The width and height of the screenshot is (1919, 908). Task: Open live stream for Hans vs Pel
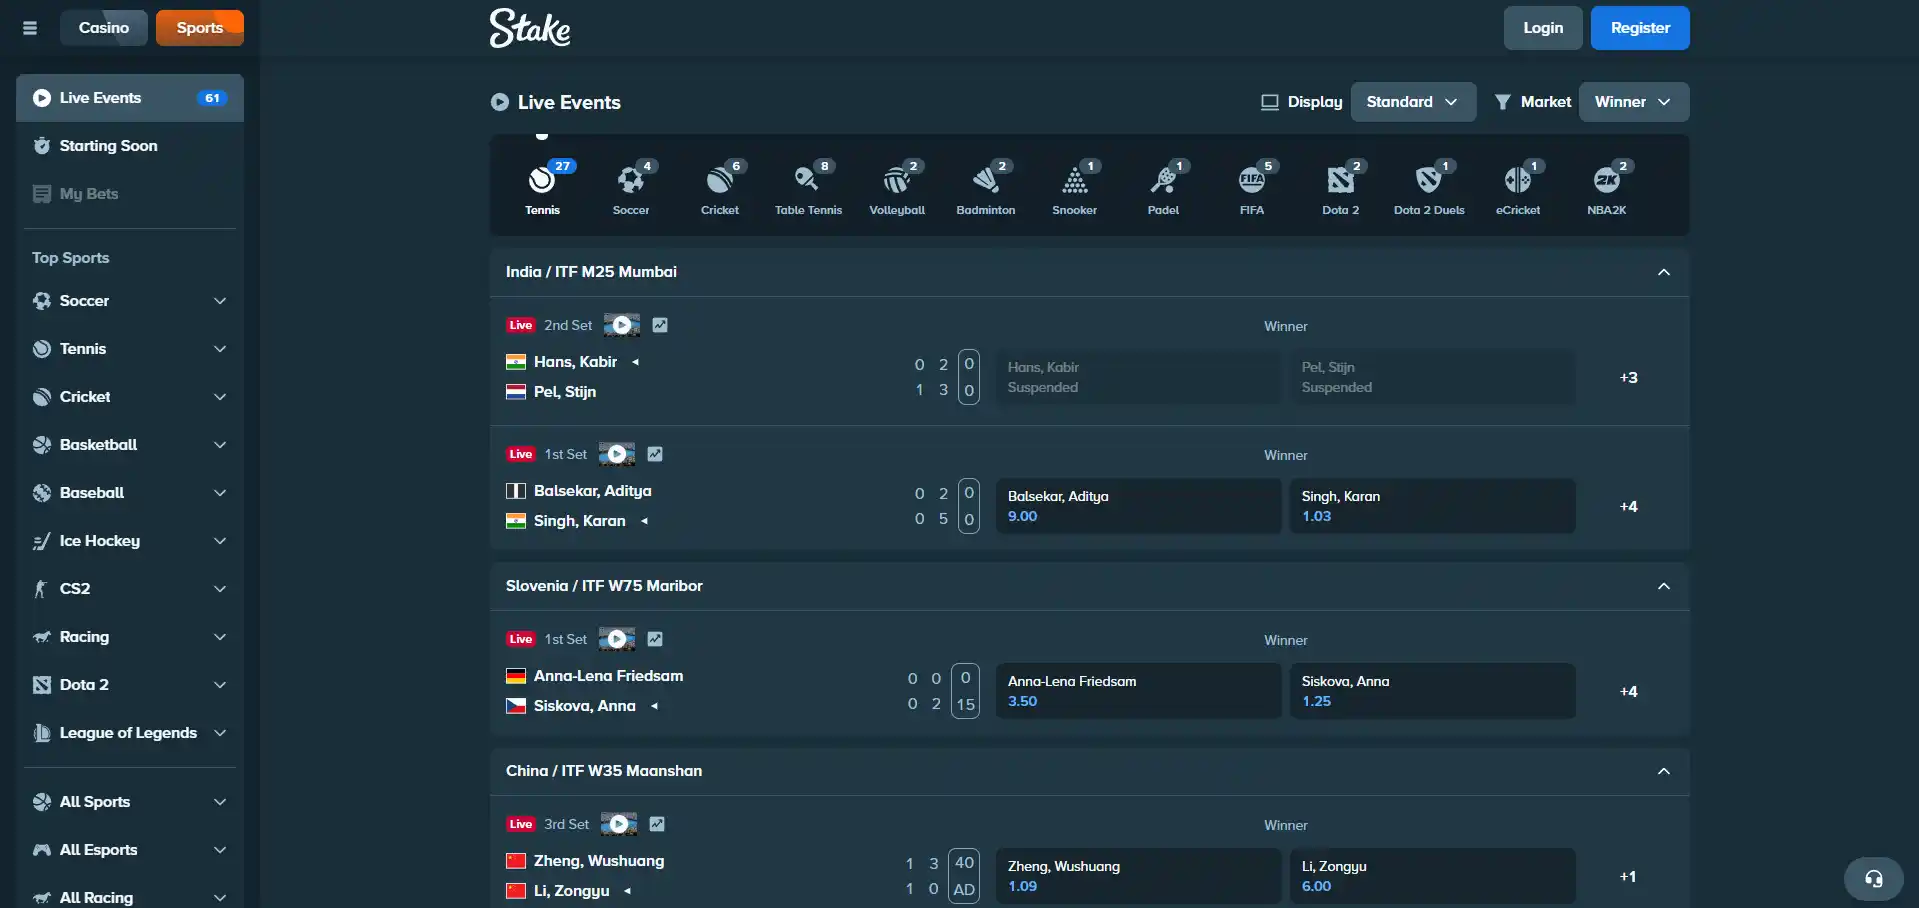point(622,325)
